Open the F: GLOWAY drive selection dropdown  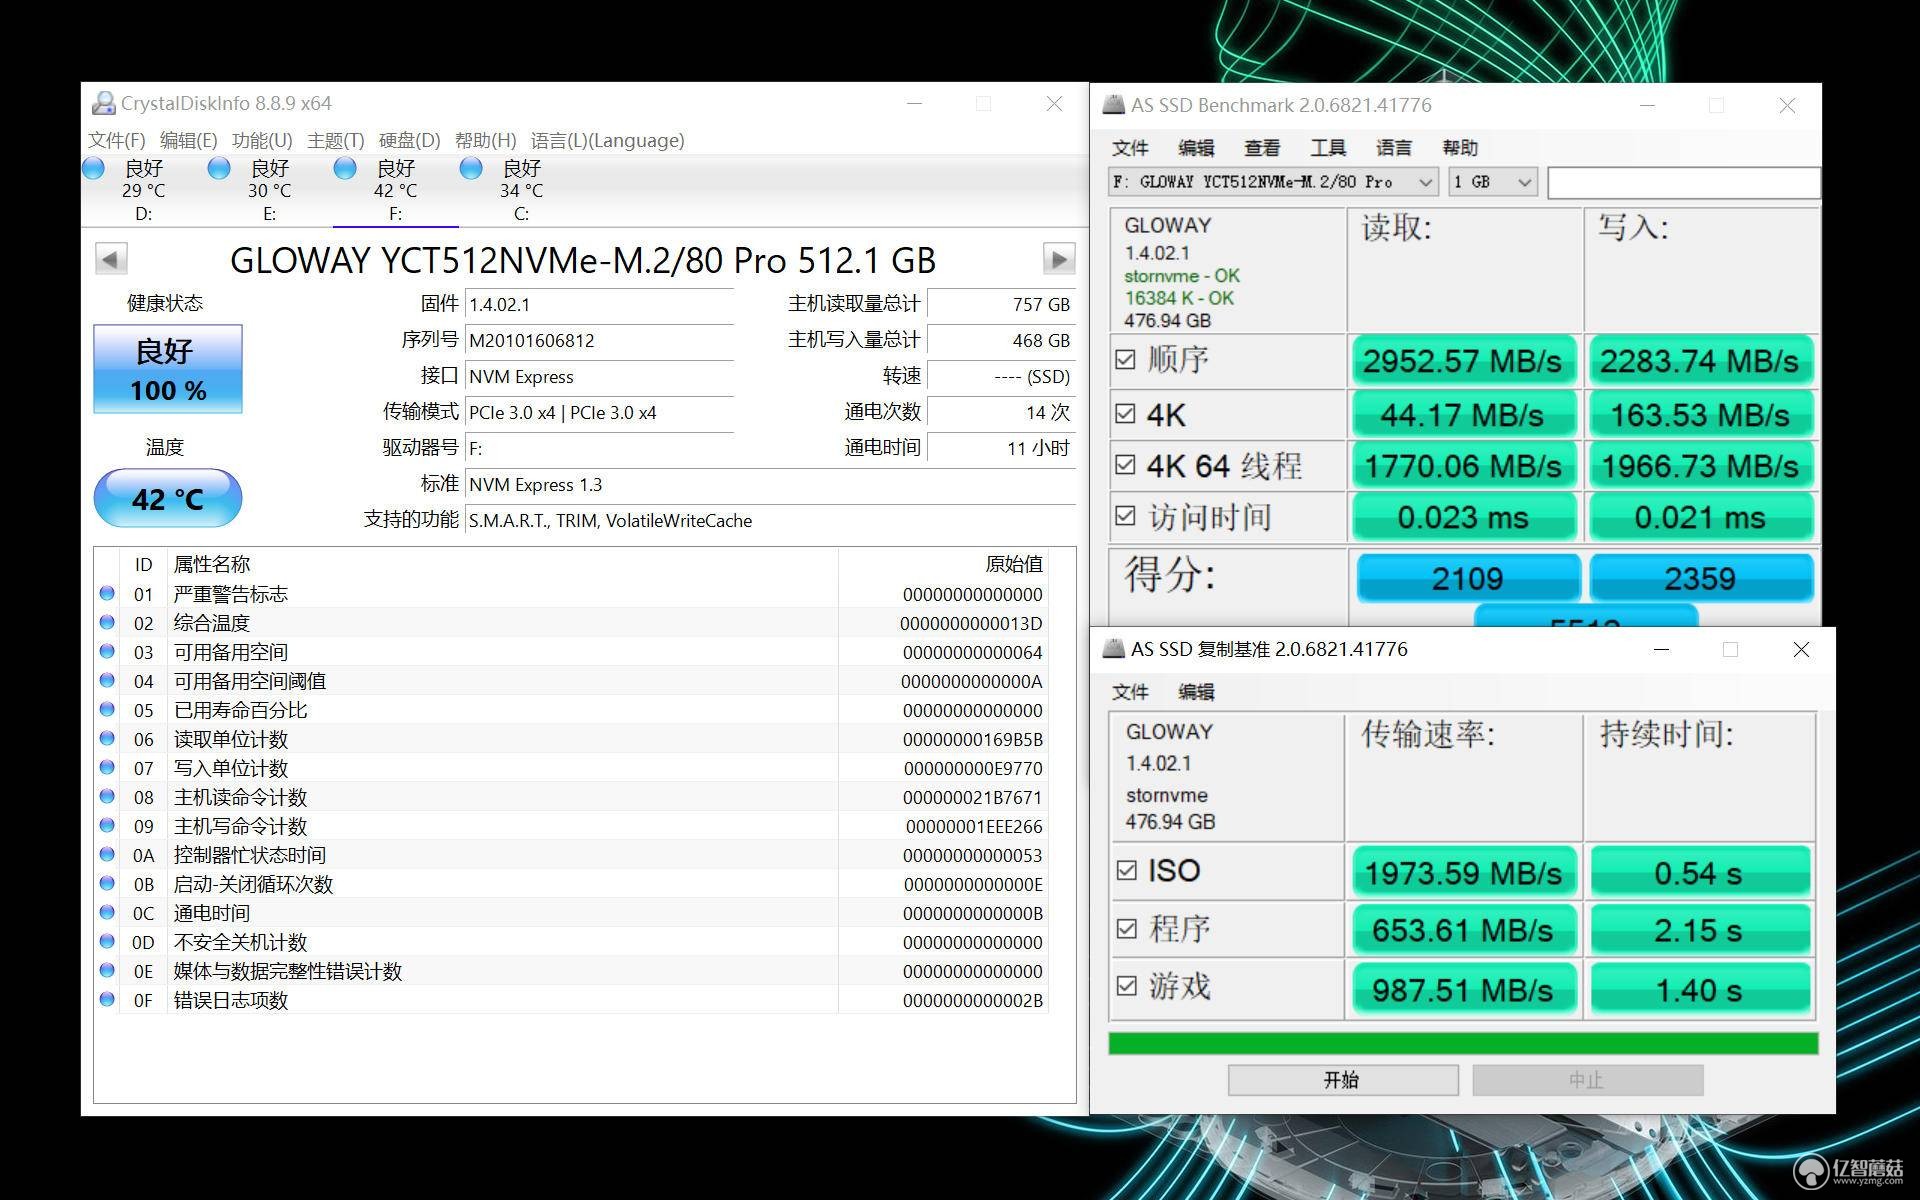click(x=1273, y=182)
